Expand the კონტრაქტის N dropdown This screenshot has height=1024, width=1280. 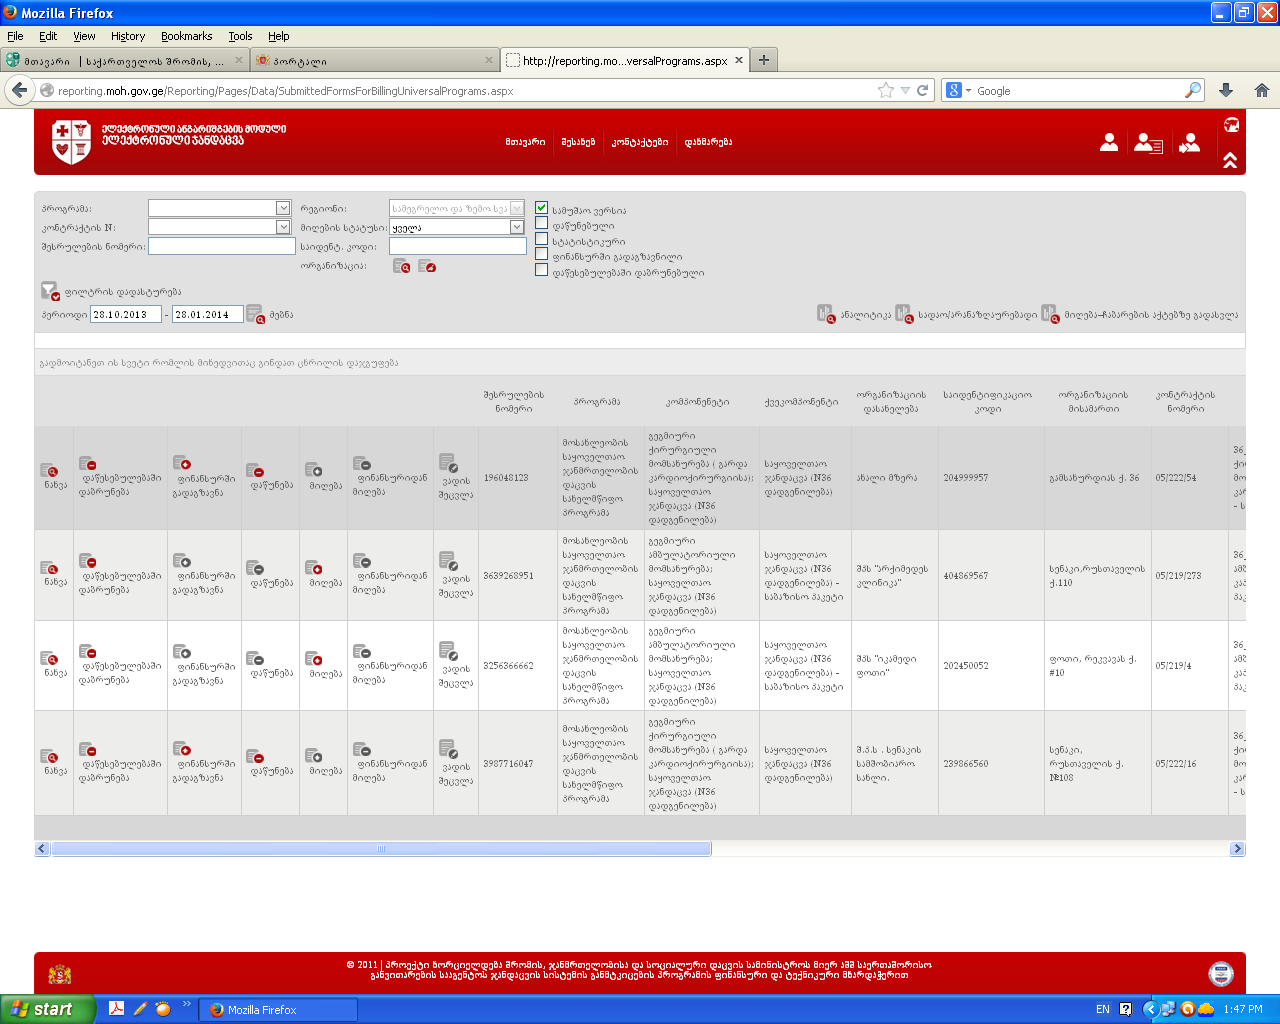[283, 227]
